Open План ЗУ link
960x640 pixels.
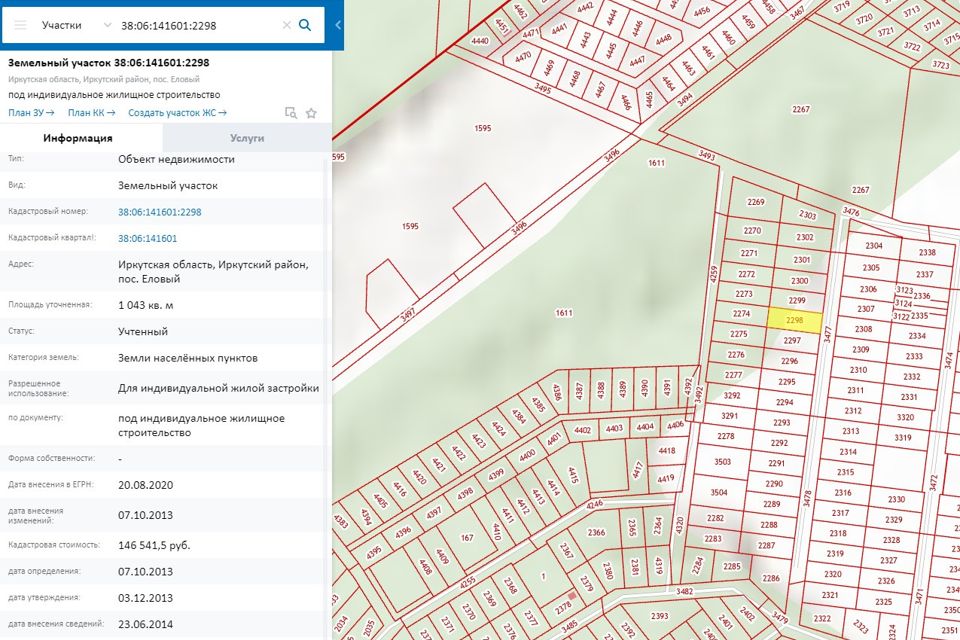[x=31, y=113]
